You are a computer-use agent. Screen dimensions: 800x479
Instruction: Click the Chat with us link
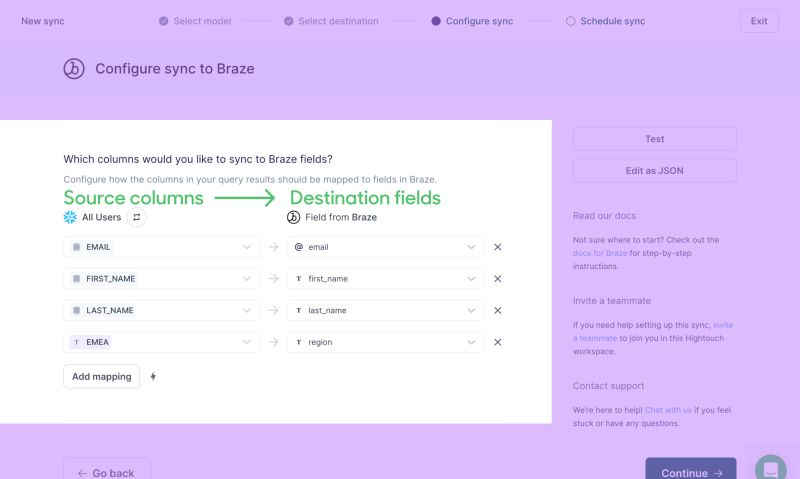coord(668,410)
